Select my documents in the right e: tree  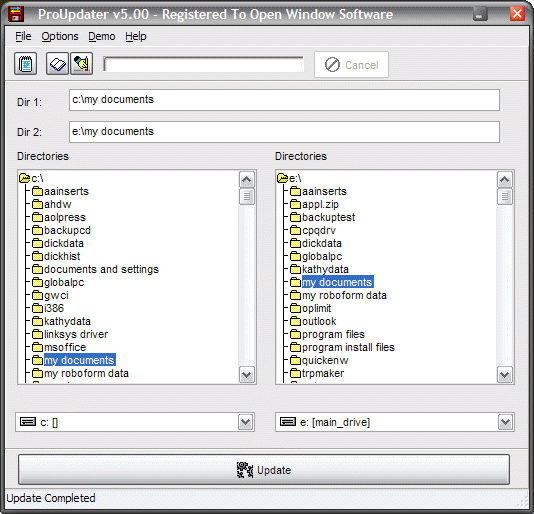[x=332, y=282]
